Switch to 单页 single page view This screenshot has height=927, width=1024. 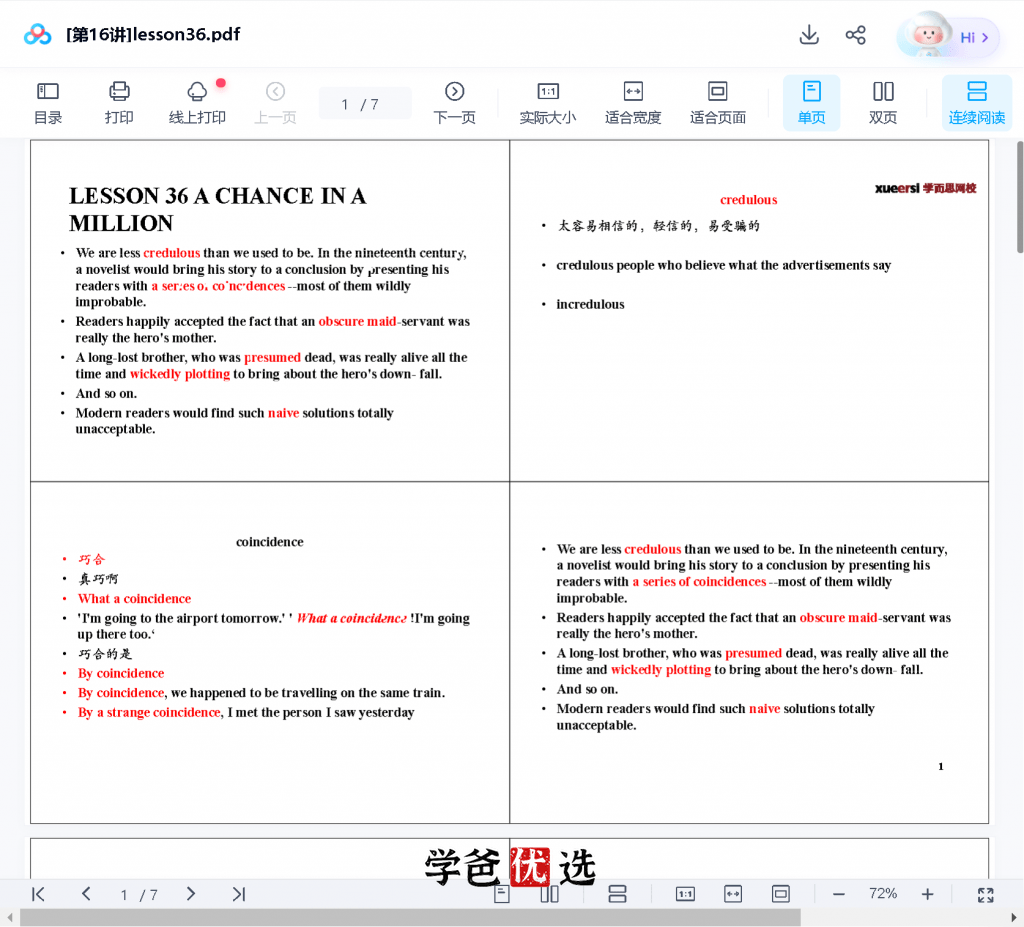(811, 103)
